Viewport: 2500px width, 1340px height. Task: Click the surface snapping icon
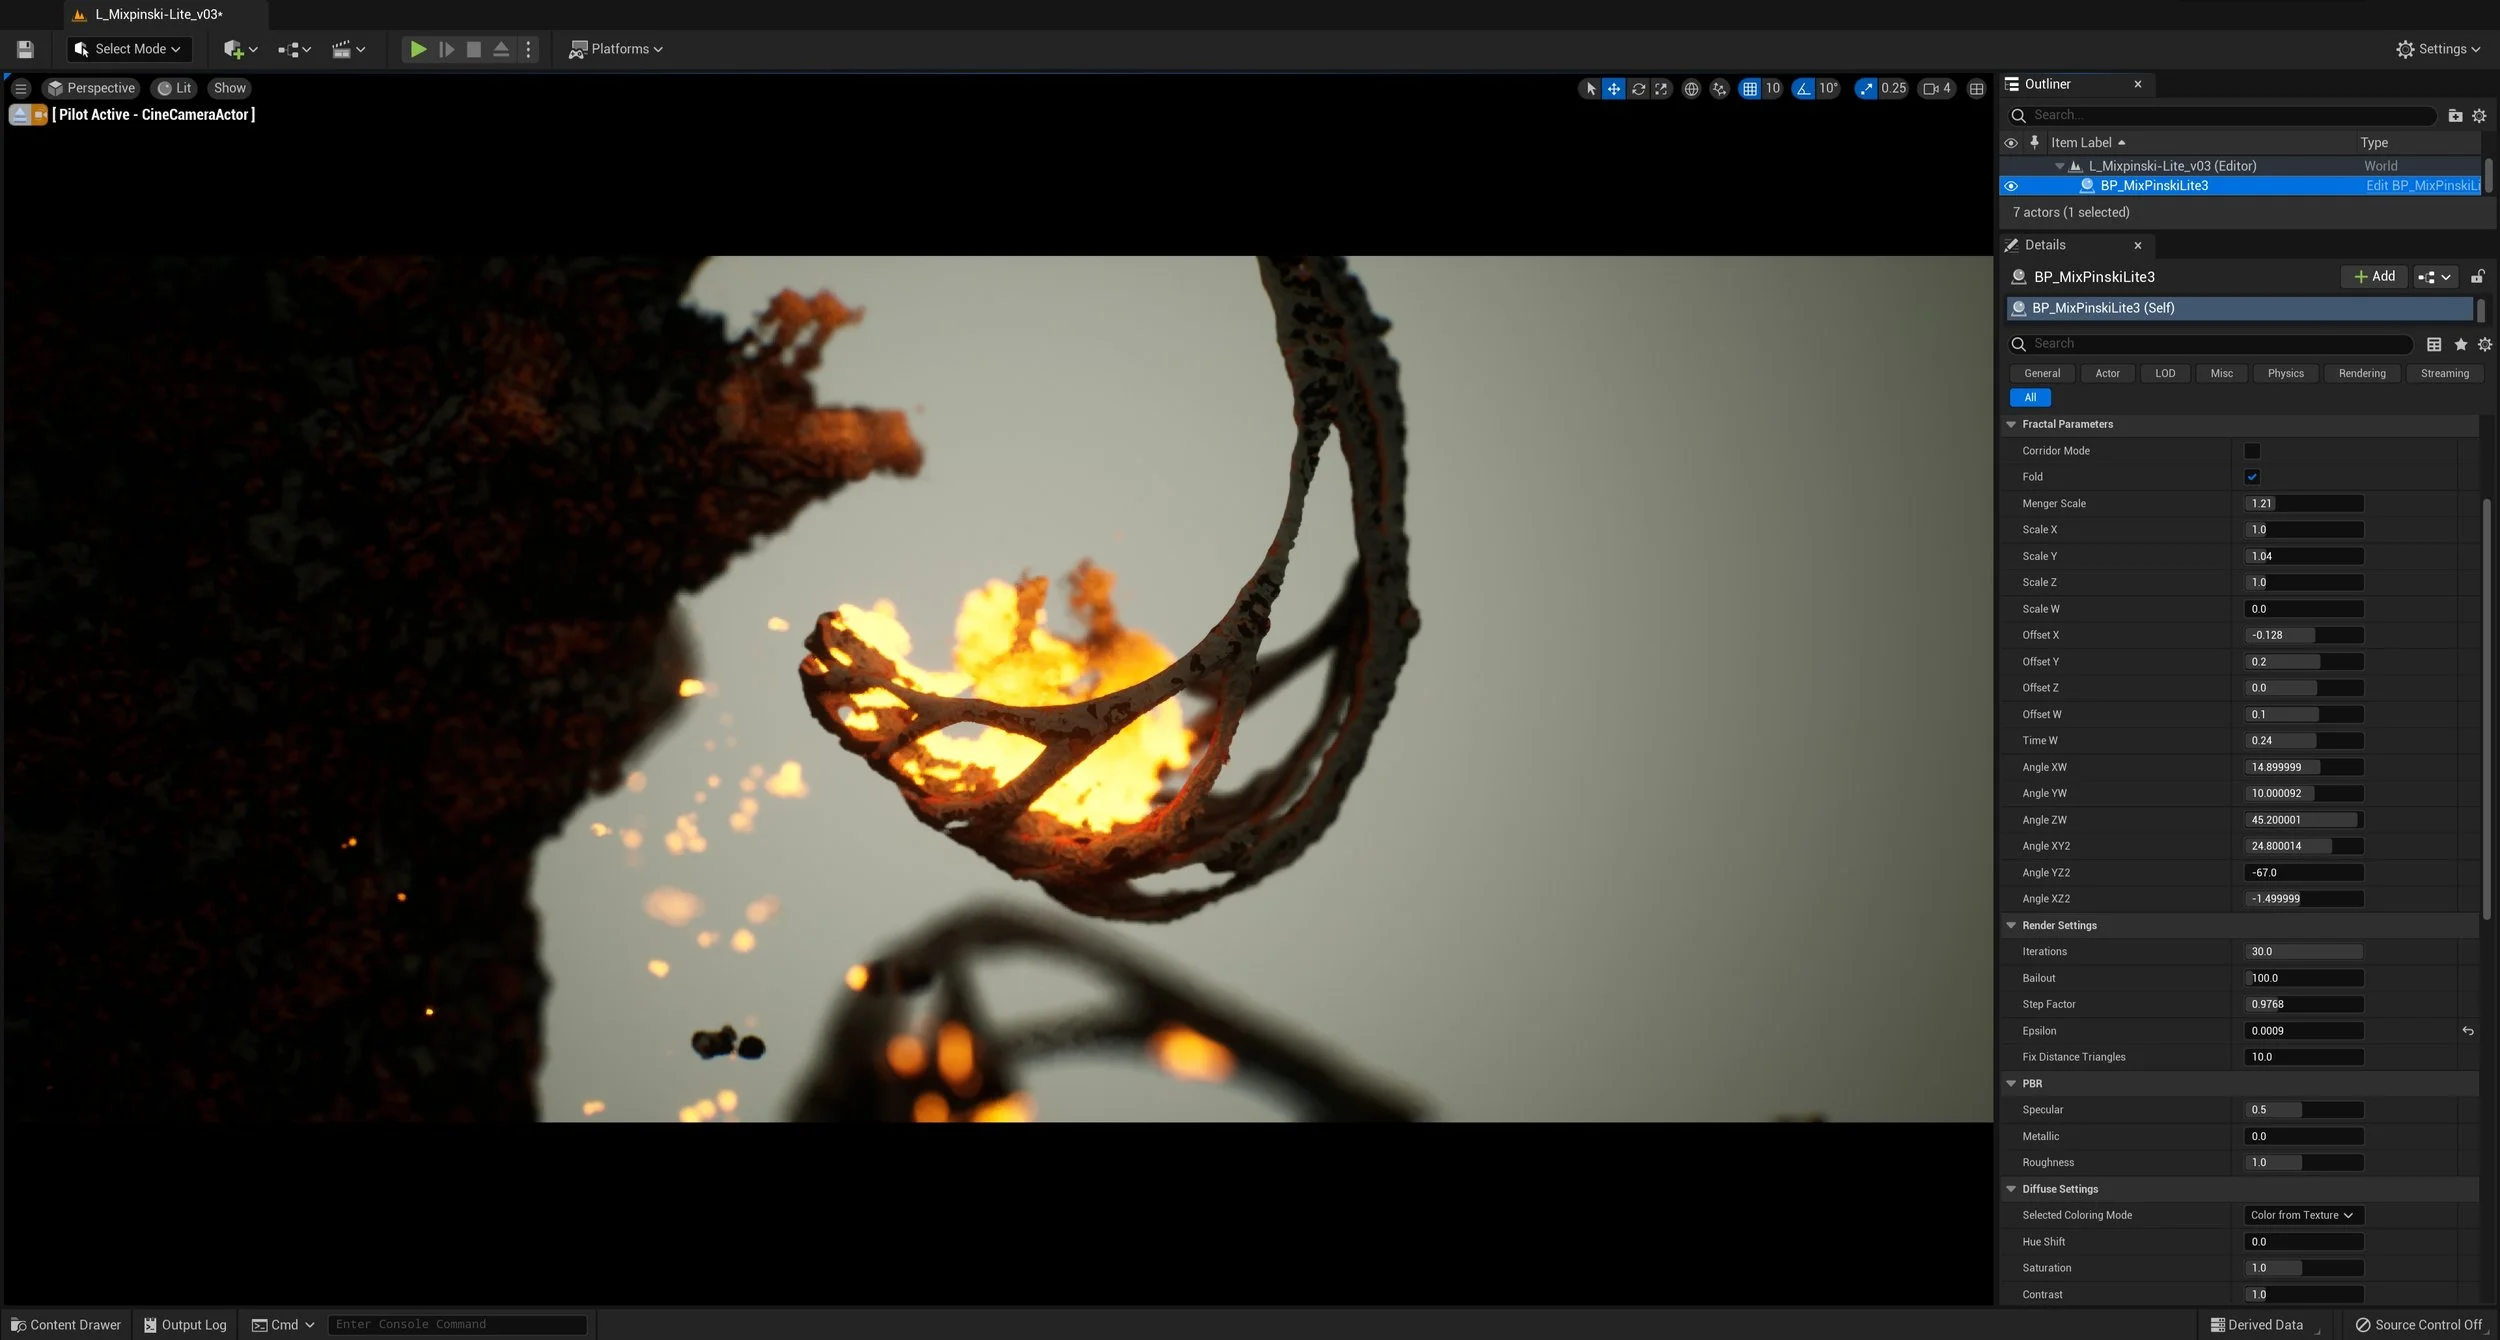(1719, 89)
